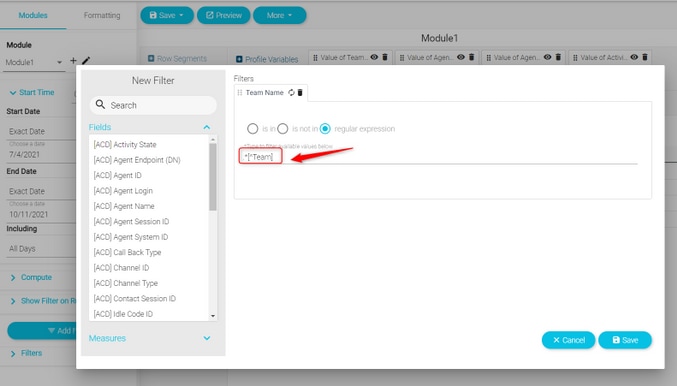Toggle visibility eye of the Value of Activi column
This screenshot has width=677, height=386.
pos(634,57)
